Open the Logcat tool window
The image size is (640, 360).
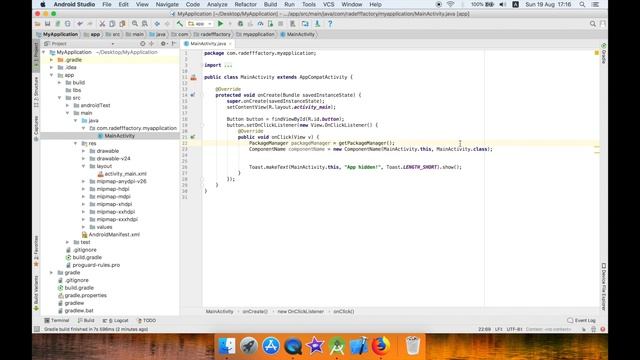click(116, 320)
